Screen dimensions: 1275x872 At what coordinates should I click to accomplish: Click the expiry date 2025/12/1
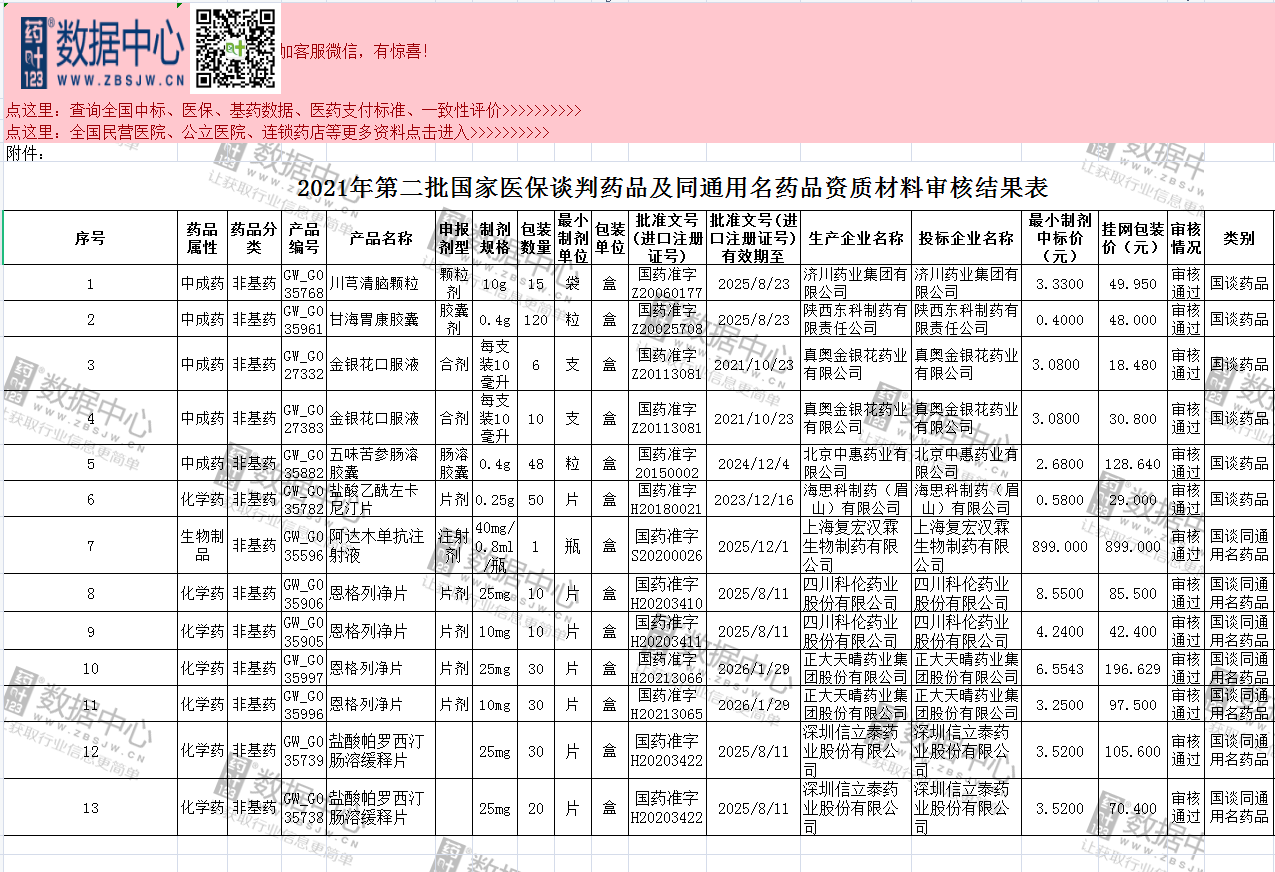(x=755, y=545)
